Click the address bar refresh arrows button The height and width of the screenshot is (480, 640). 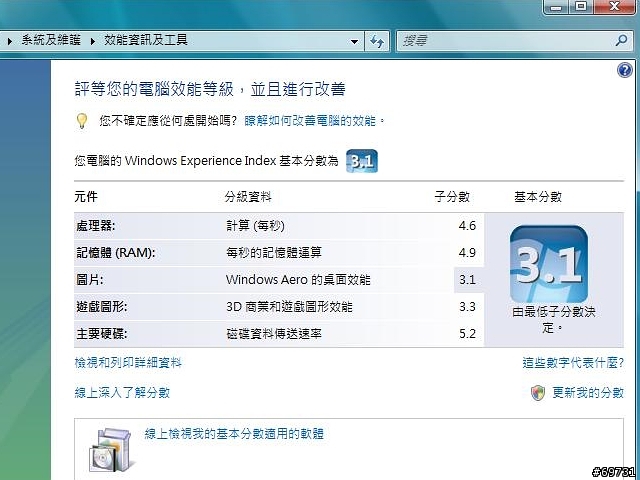click(x=377, y=41)
